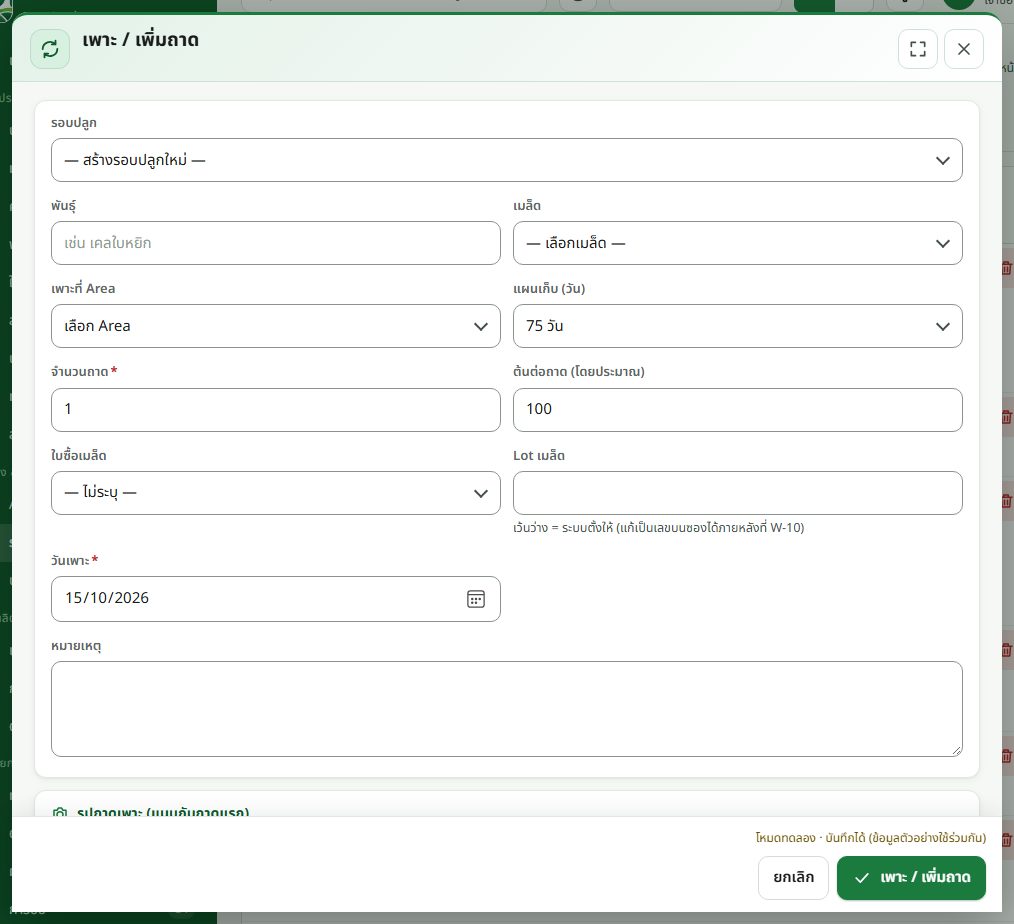The image size is (1014, 924).
Task: Click the dialog title เพาะ / เพิ่มถาด
Action: click(140, 40)
